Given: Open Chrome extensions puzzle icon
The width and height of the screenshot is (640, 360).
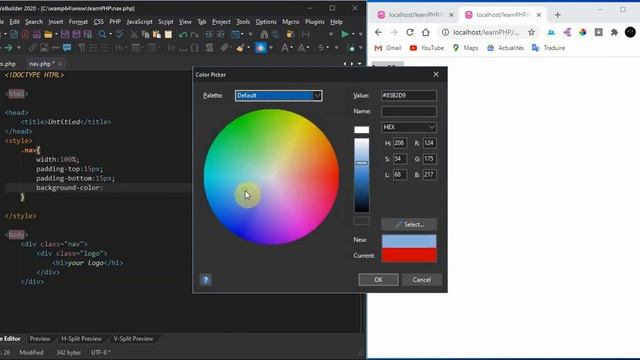Looking at the screenshot, I should point(614,32).
